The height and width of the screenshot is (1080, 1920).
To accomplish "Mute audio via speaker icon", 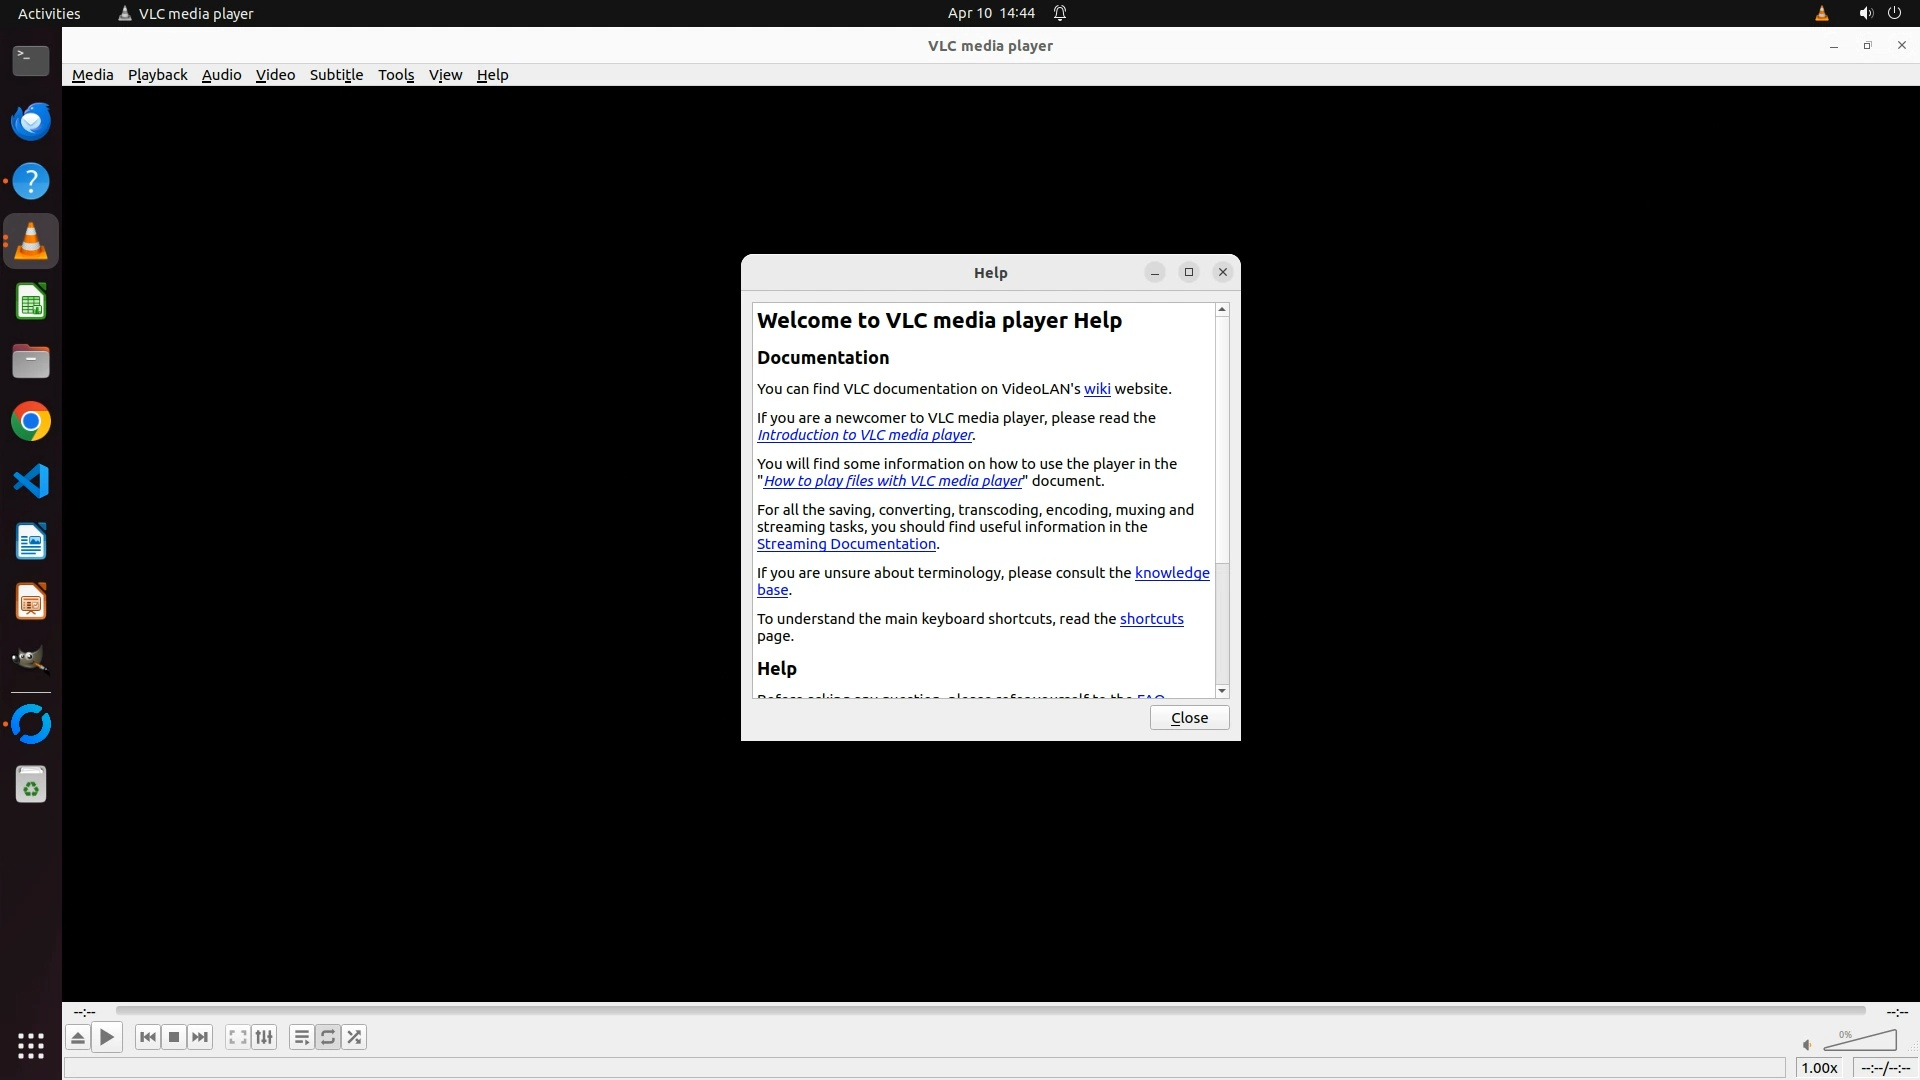I will click(x=1807, y=1045).
